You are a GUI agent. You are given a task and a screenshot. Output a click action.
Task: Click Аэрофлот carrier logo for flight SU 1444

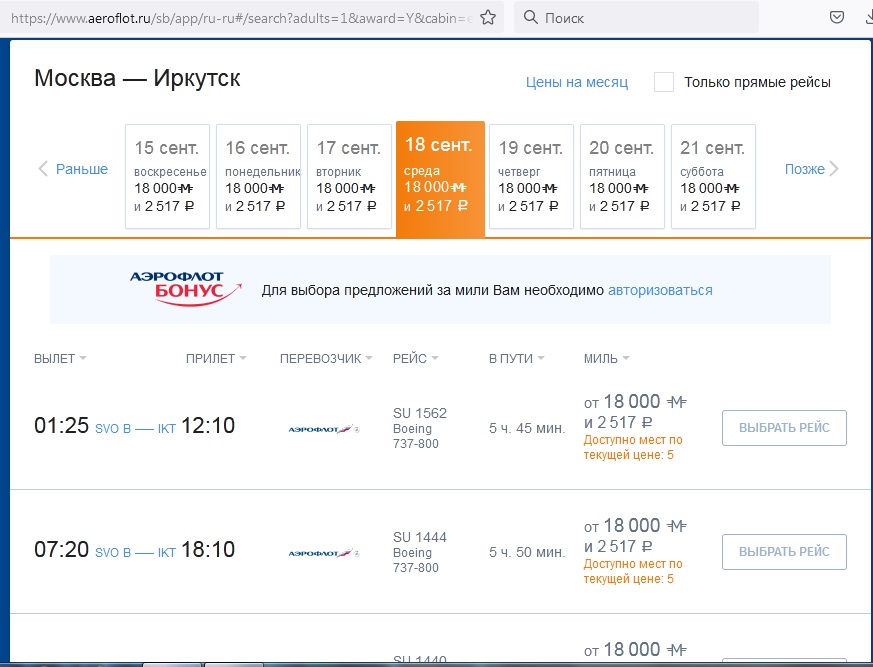(323, 552)
